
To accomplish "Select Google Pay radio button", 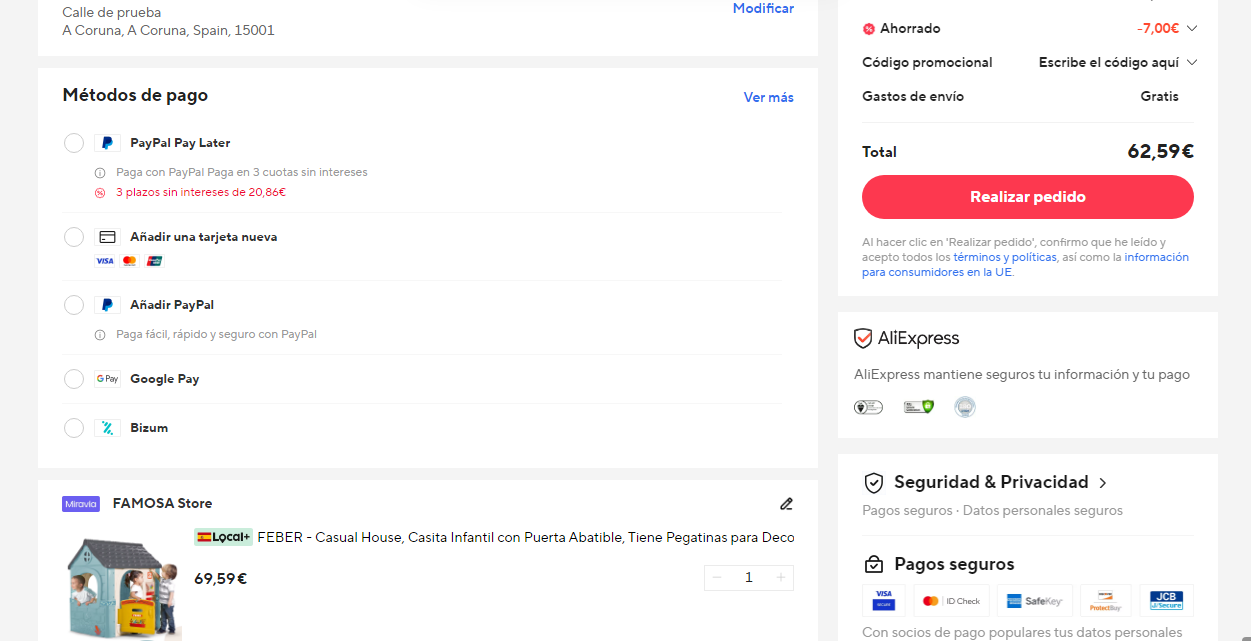I will pyautogui.click(x=74, y=379).
